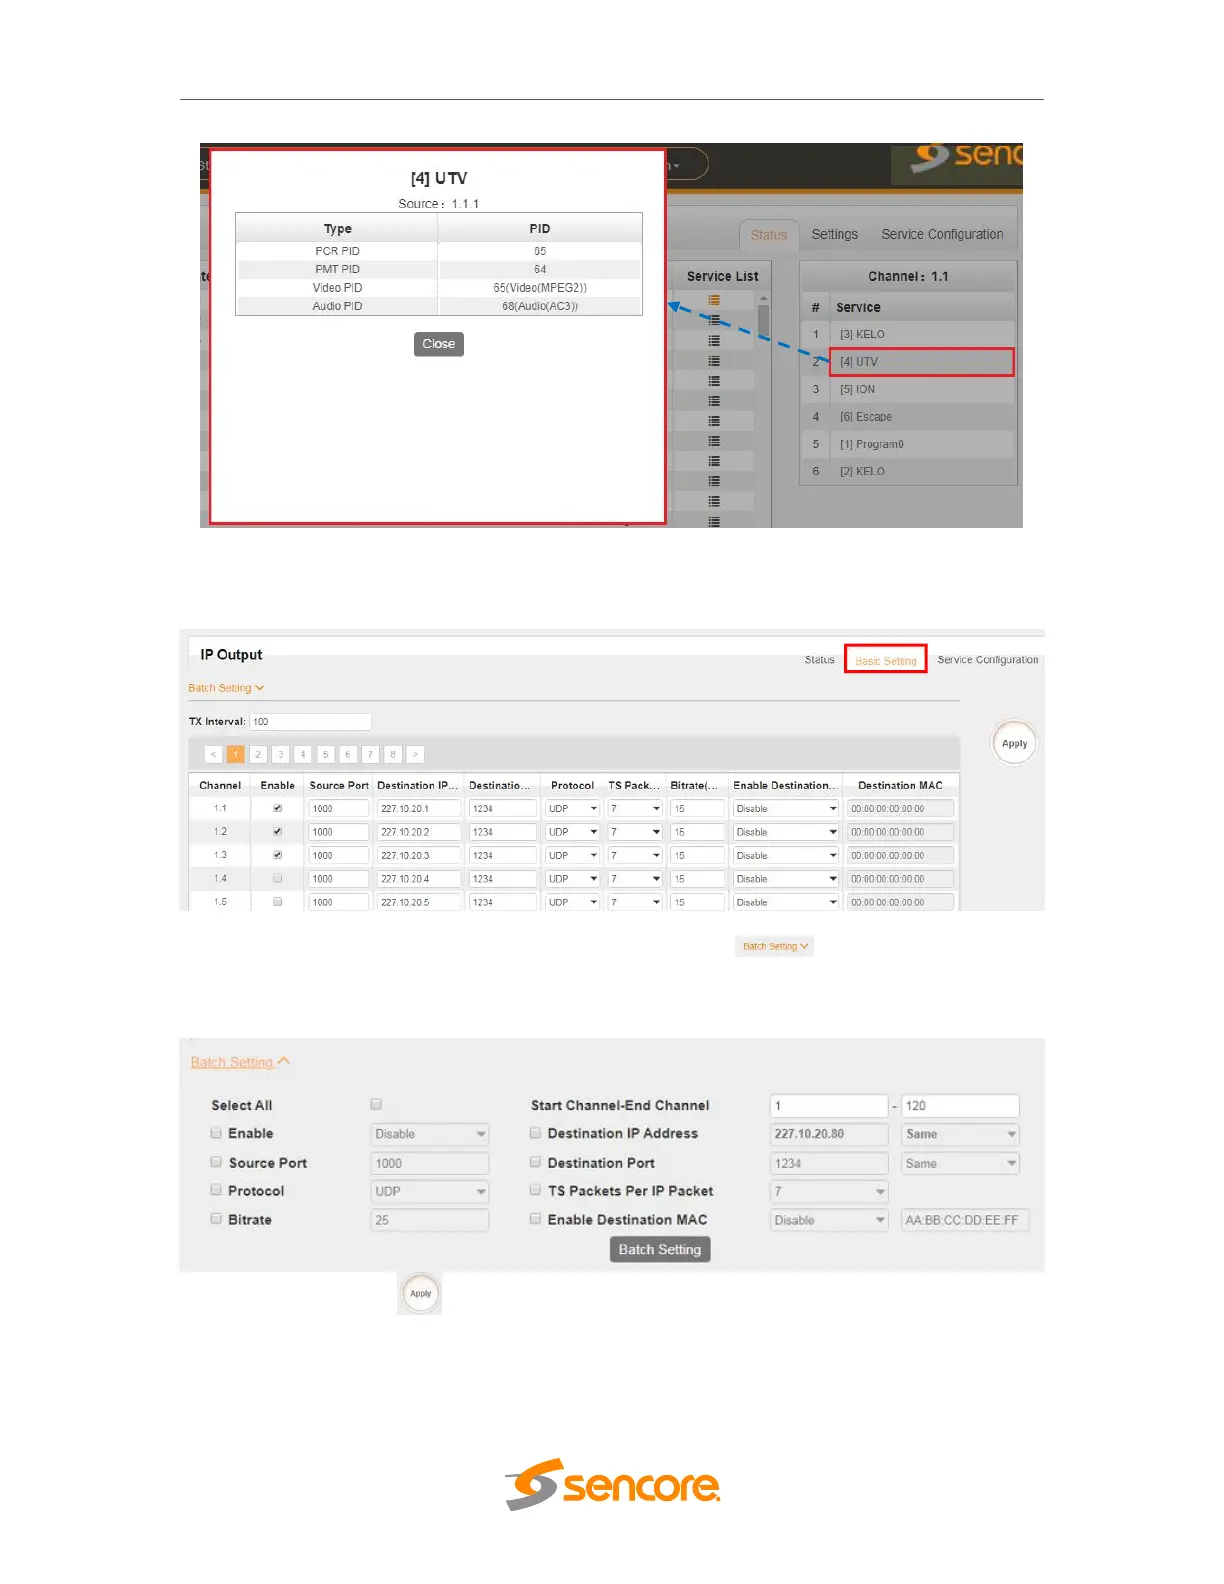Open Enable Destination dropdown for channel 1.3

click(786, 855)
